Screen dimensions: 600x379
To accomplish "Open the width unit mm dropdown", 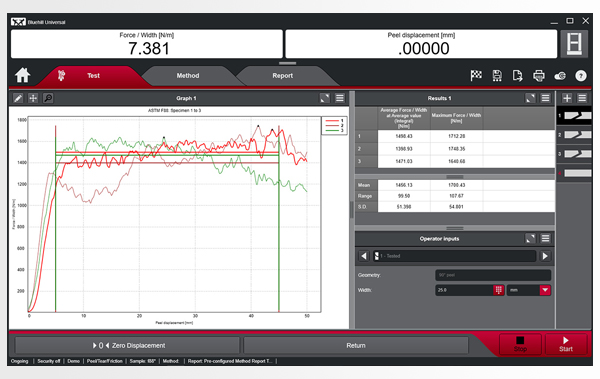I will (545, 290).
